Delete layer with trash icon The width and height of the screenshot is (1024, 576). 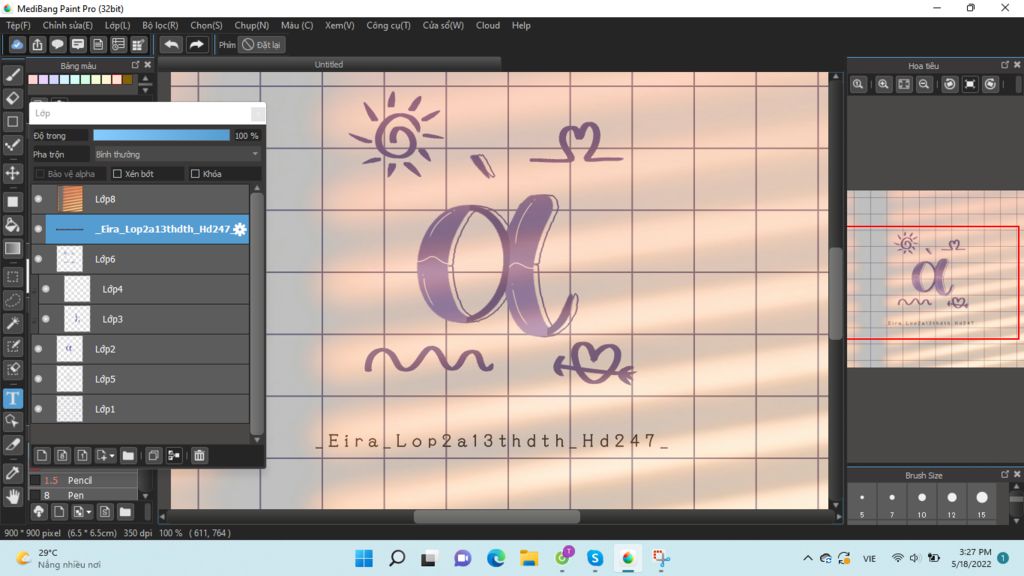click(199, 455)
